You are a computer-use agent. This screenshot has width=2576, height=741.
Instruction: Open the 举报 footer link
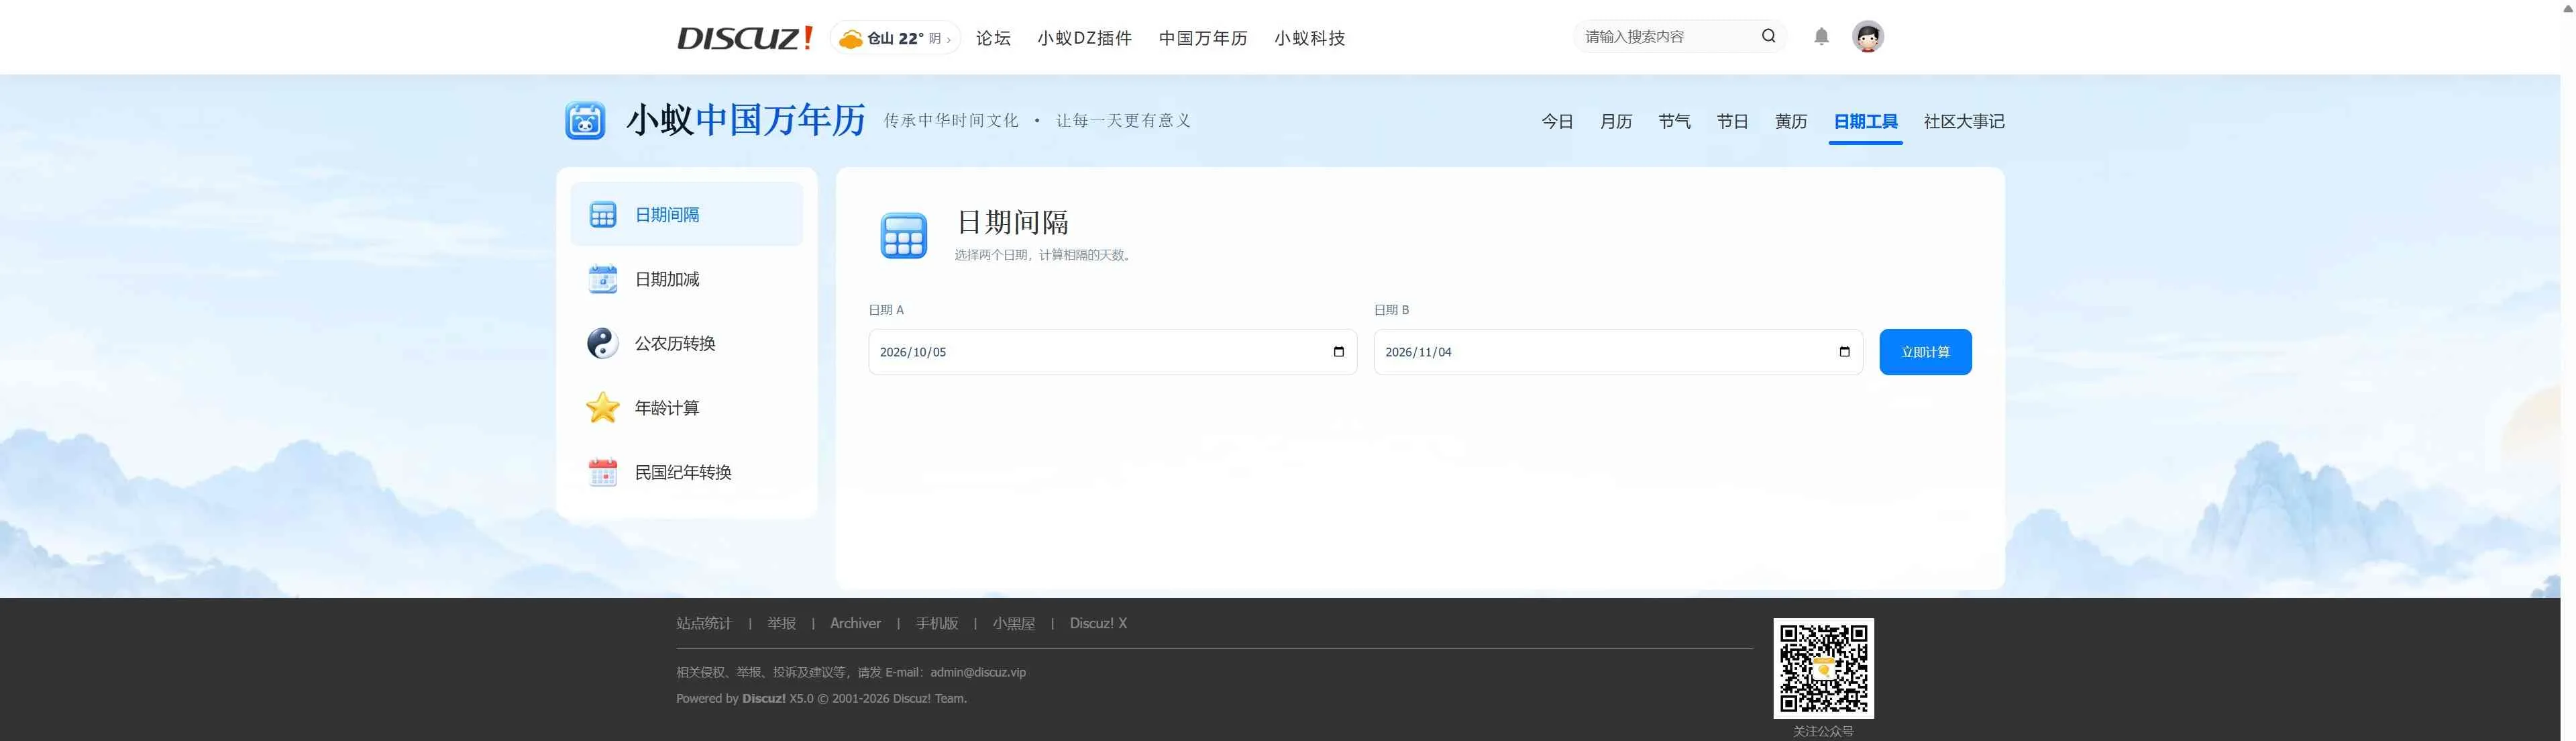pyautogui.click(x=782, y=623)
